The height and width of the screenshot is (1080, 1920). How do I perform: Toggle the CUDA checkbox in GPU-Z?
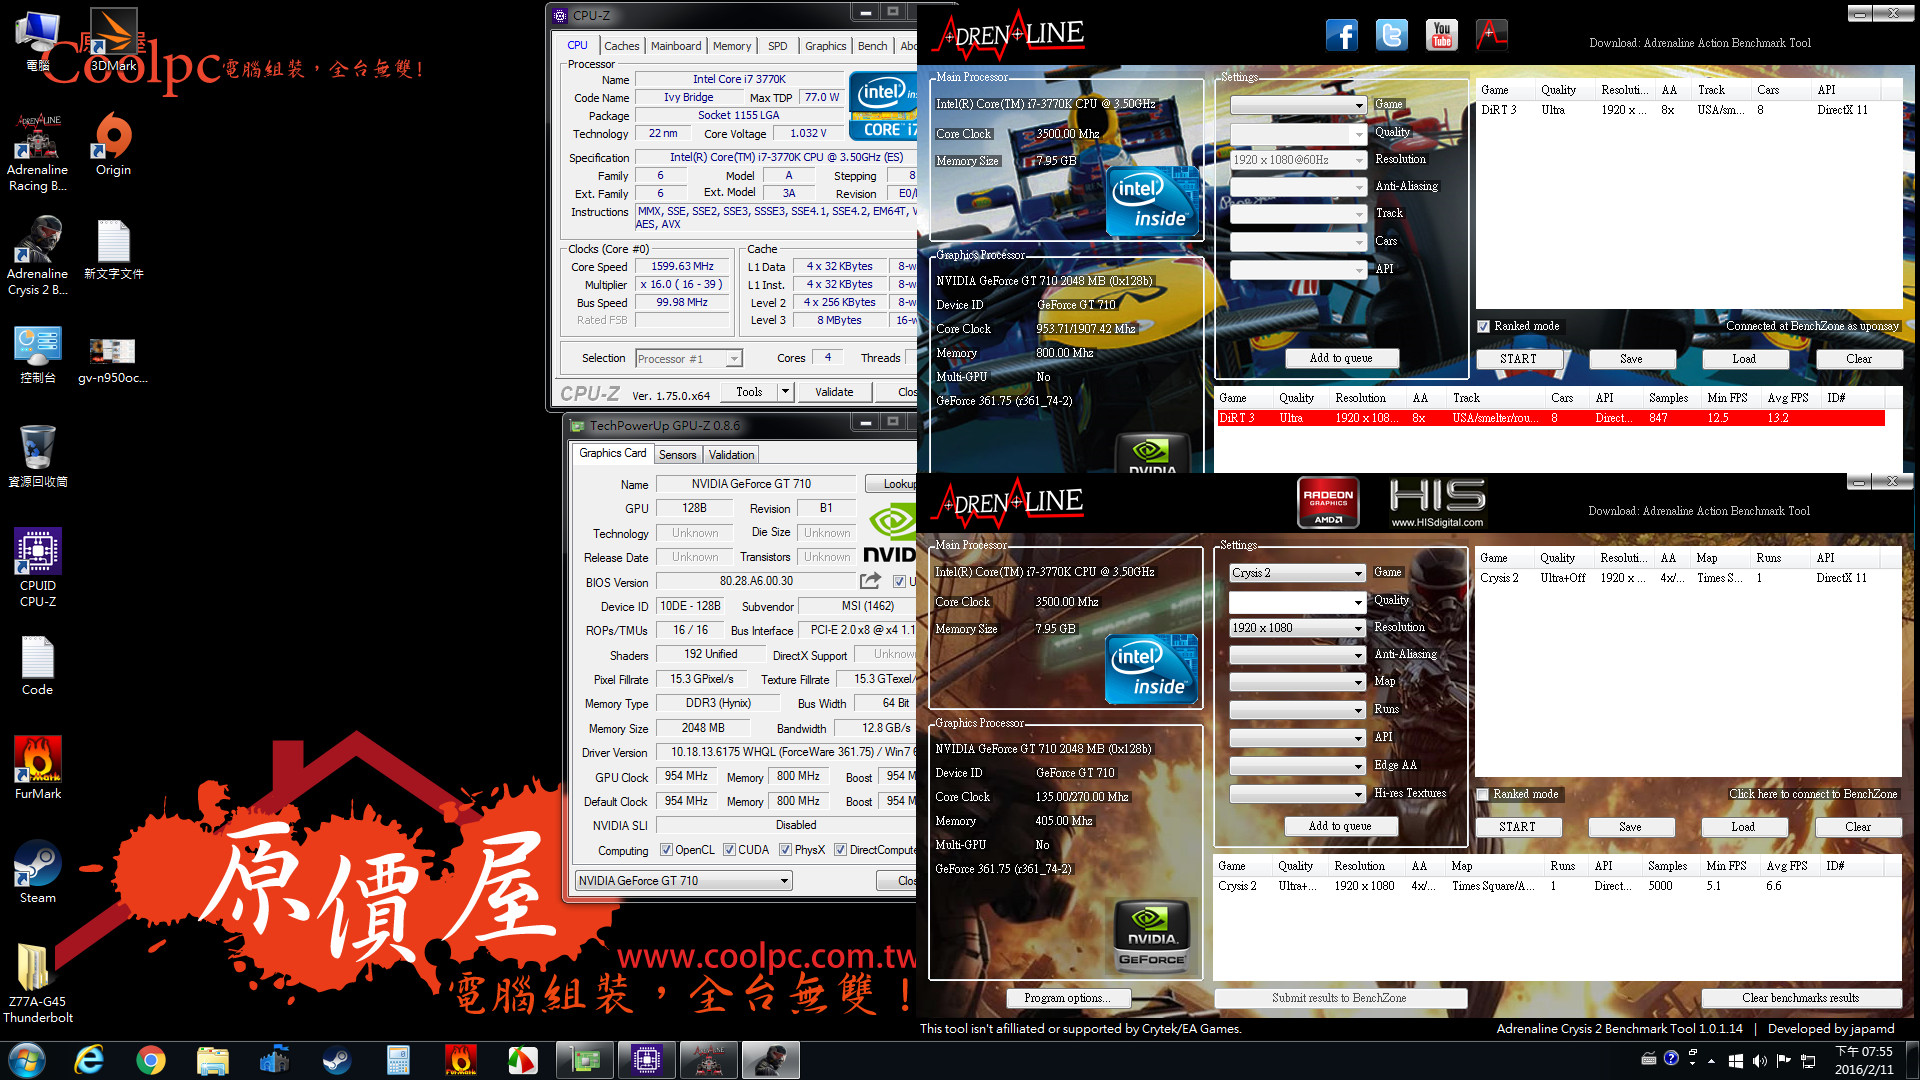click(x=729, y=850)
